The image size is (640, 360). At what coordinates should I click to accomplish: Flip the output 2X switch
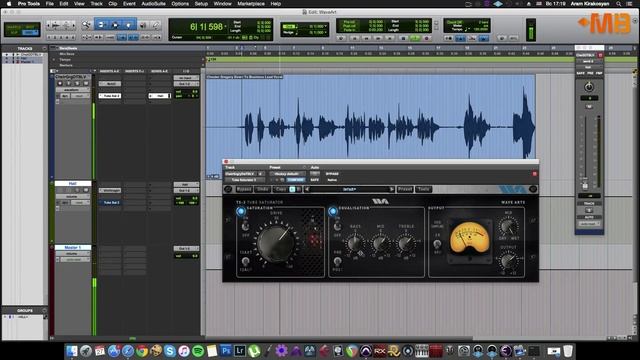click(x=437, y=244)
